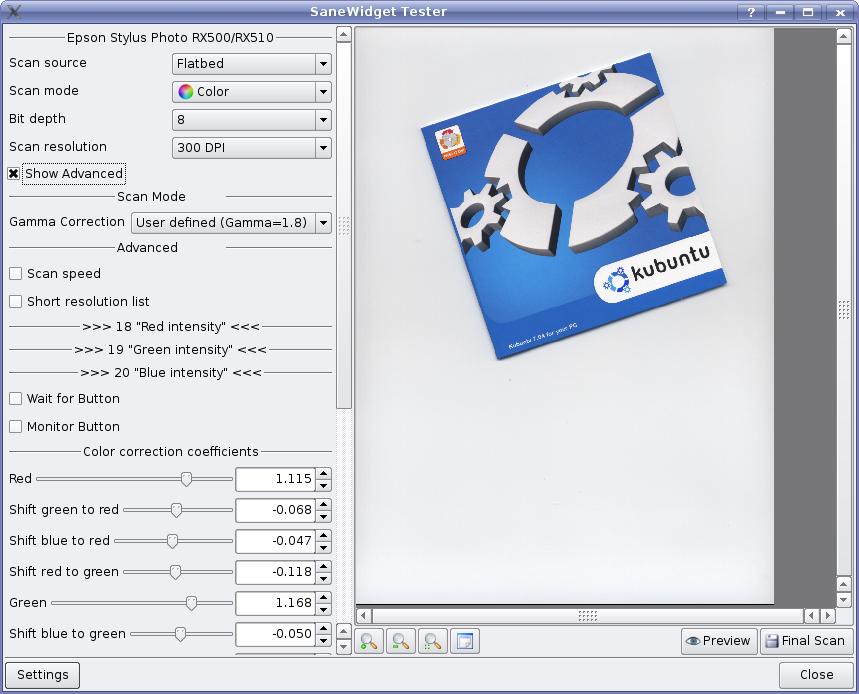The width and height of the screenshot is (859, 694).
Task: Increase Shift green to red value
Action: click(x=324, y=504)
